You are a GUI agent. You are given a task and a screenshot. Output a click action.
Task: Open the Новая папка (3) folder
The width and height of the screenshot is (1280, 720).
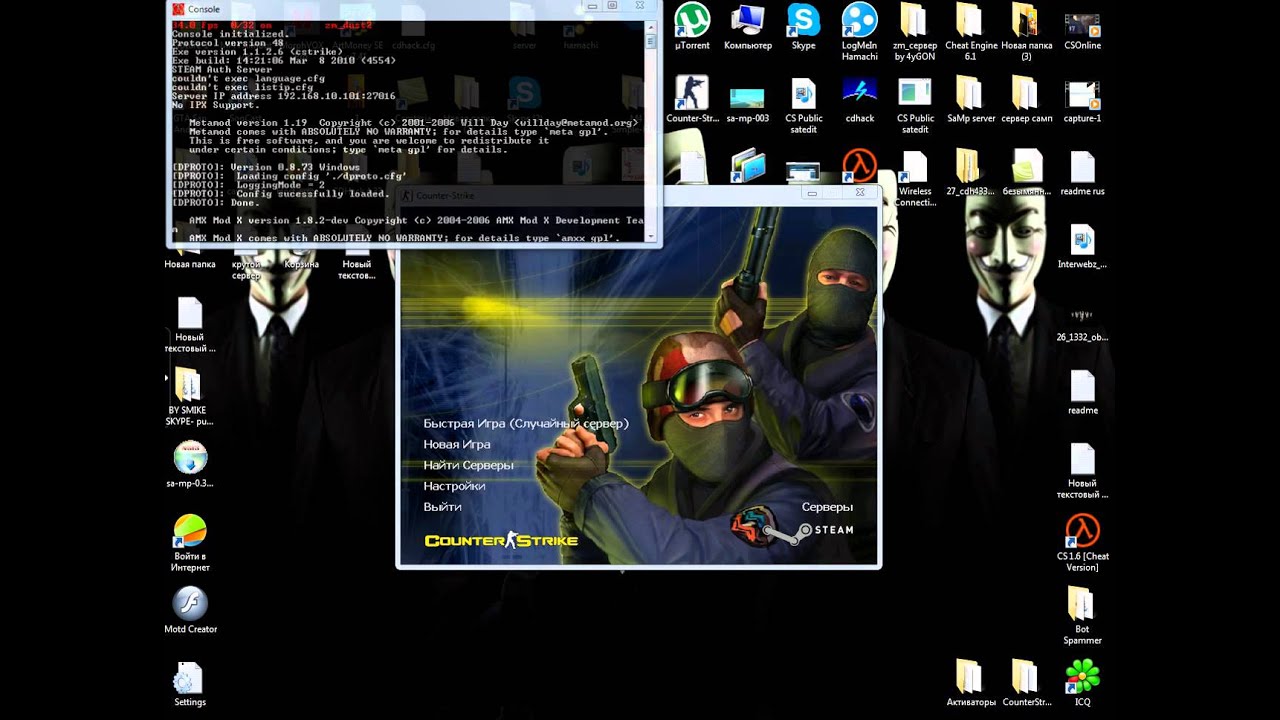[x=1026, y=32]
